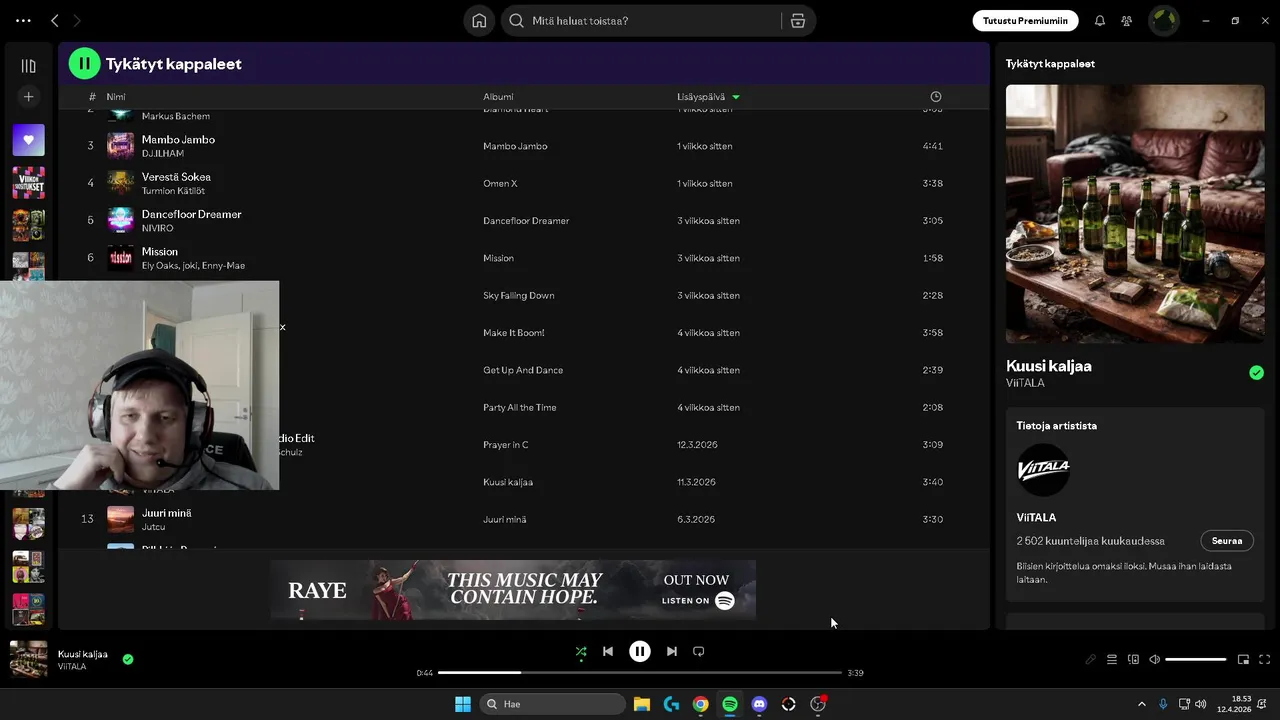Follow ViiTALA with the Seuraa button
This screenshot has height=720, width=1280.
click(1227, 541)
